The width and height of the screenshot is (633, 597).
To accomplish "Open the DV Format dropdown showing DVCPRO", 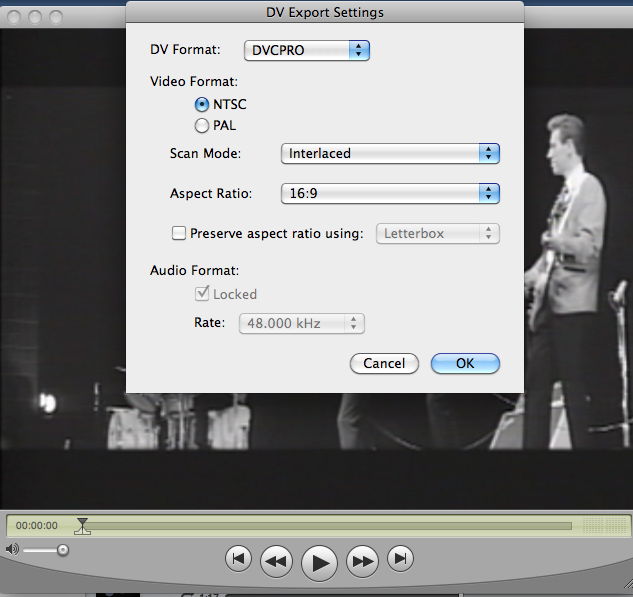I will pyautogui.click(x=307, y=50).
